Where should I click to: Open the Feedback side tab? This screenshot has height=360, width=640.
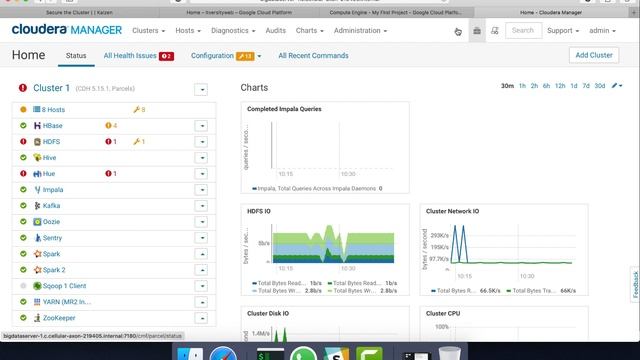point(635,284)
